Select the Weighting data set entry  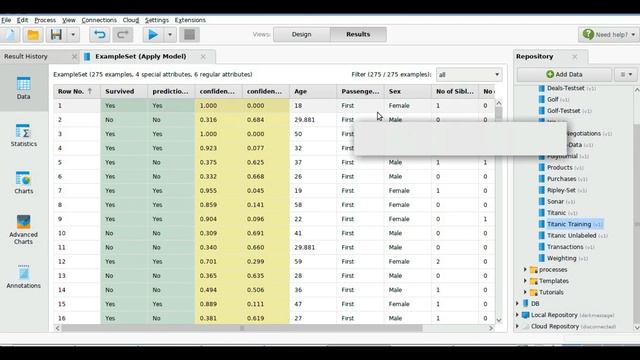(x=562, y=258)
